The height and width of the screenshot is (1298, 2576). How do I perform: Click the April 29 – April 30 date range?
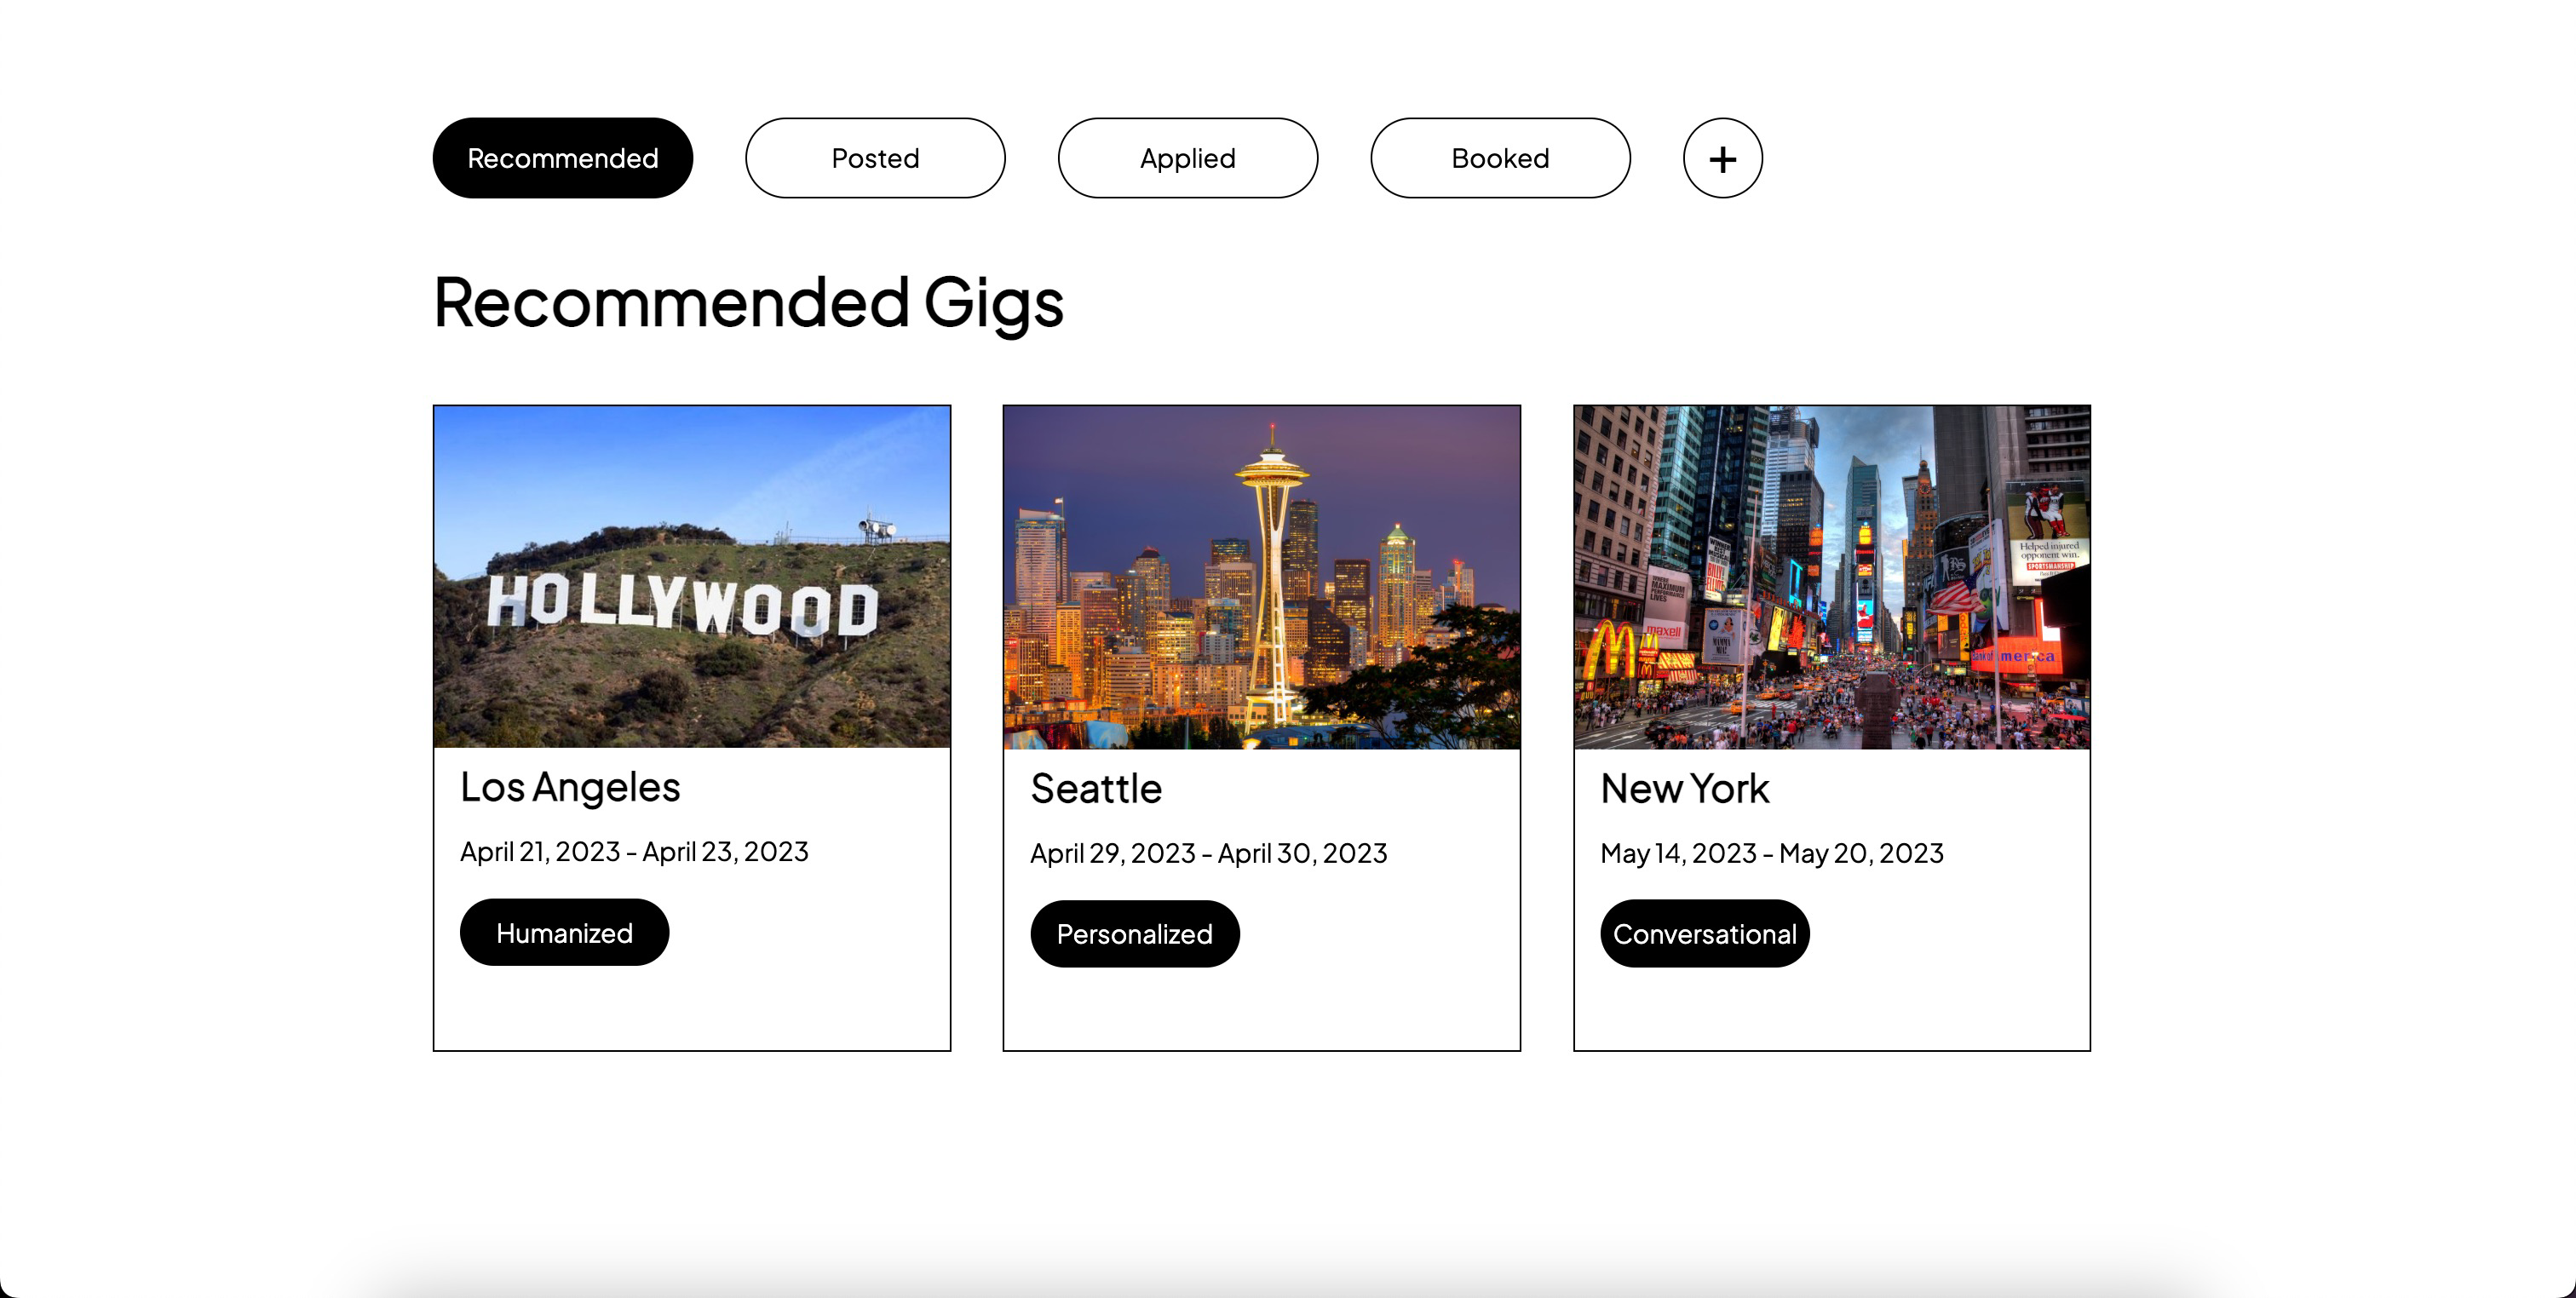[1208, 853]
